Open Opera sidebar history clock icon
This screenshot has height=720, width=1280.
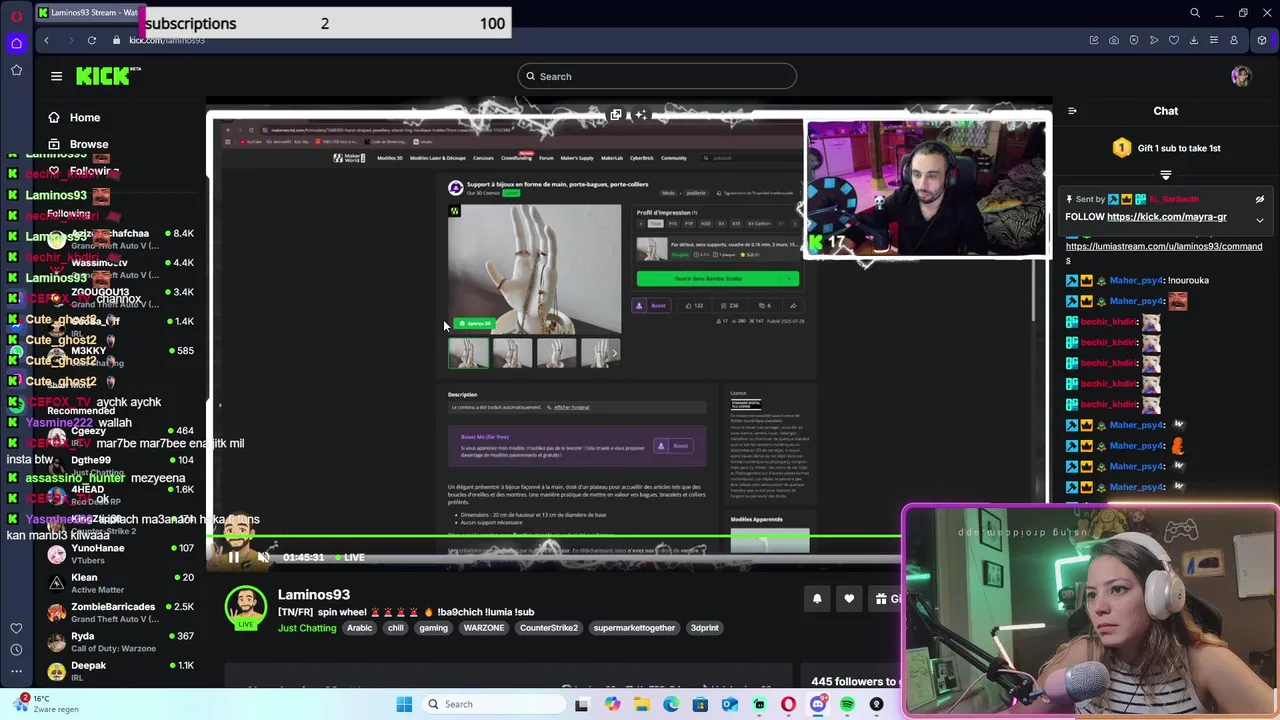16,650
